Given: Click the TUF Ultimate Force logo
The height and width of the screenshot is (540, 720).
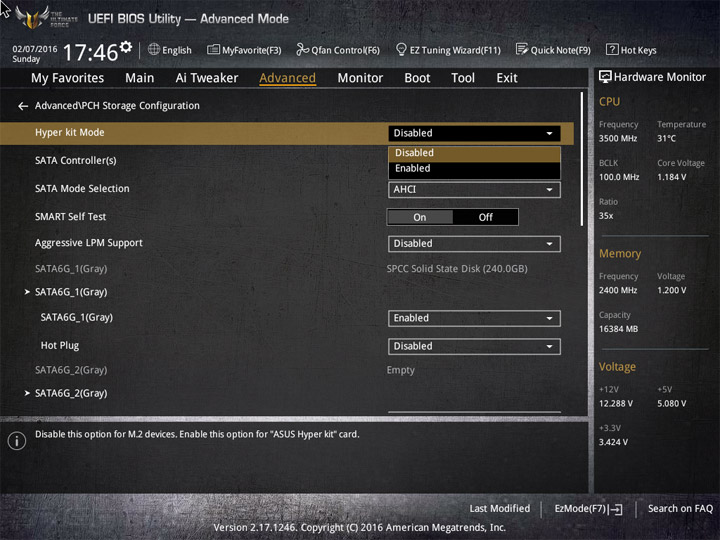Looking at the screenshot, I should (x=46, y=17).
